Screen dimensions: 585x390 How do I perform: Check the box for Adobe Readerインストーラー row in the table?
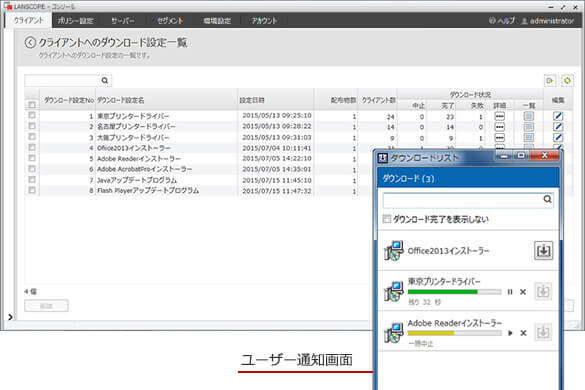(32, 158)
